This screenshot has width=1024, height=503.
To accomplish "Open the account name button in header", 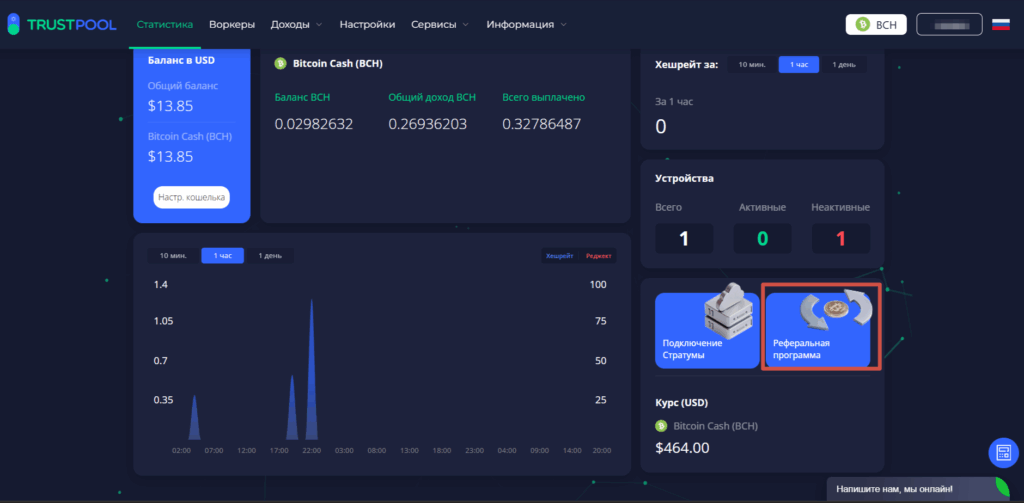I will click(949, 24).
